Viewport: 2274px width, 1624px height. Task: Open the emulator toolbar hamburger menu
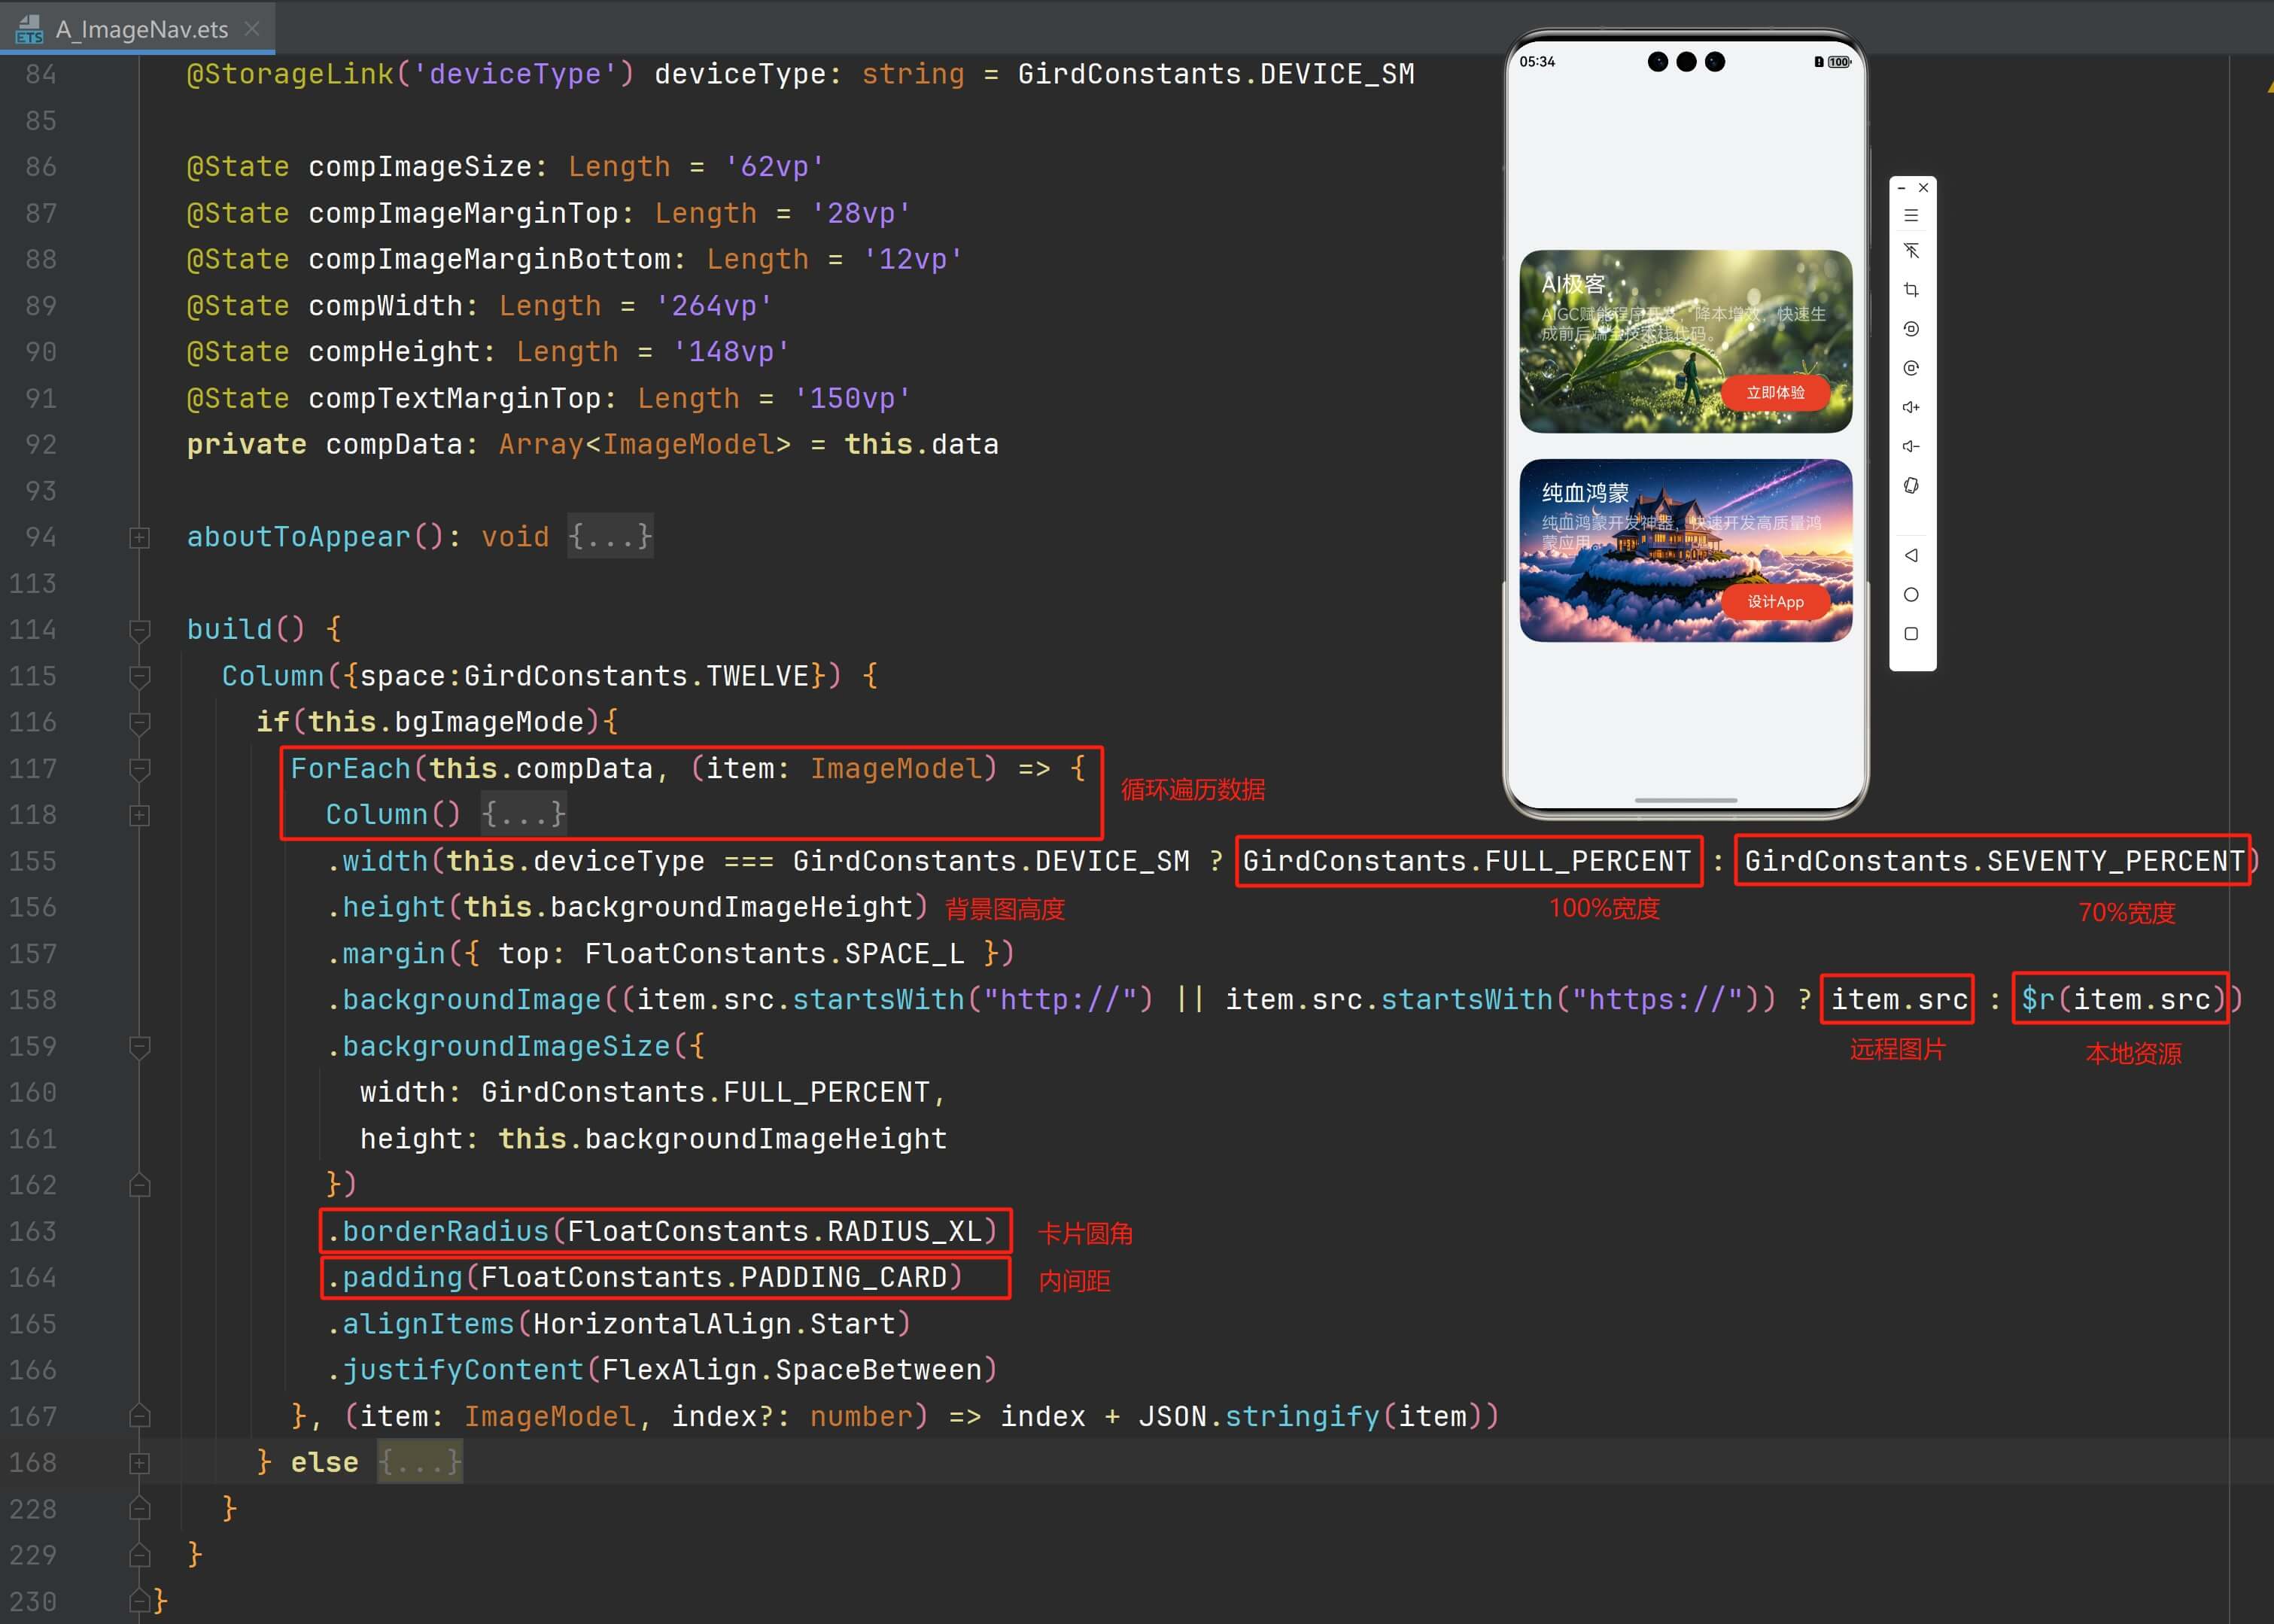coord(1910,215)
